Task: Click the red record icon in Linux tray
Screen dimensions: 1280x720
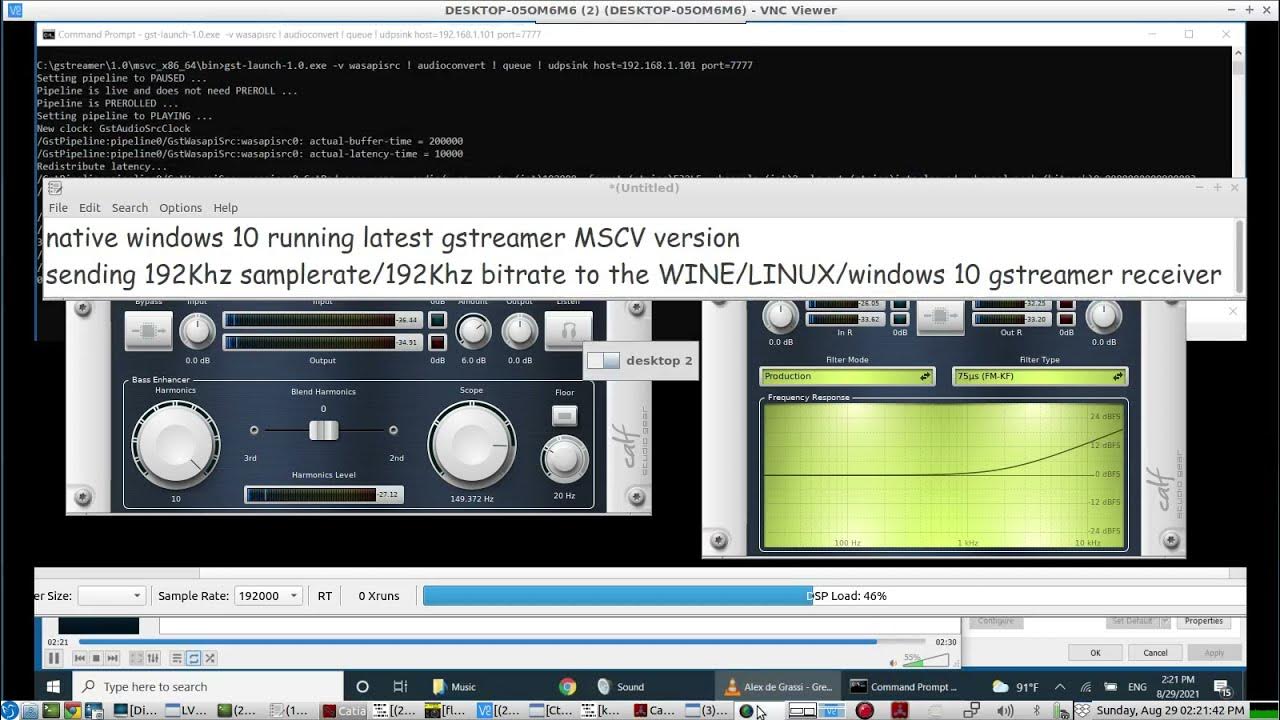Action: (x=865, y=711)
